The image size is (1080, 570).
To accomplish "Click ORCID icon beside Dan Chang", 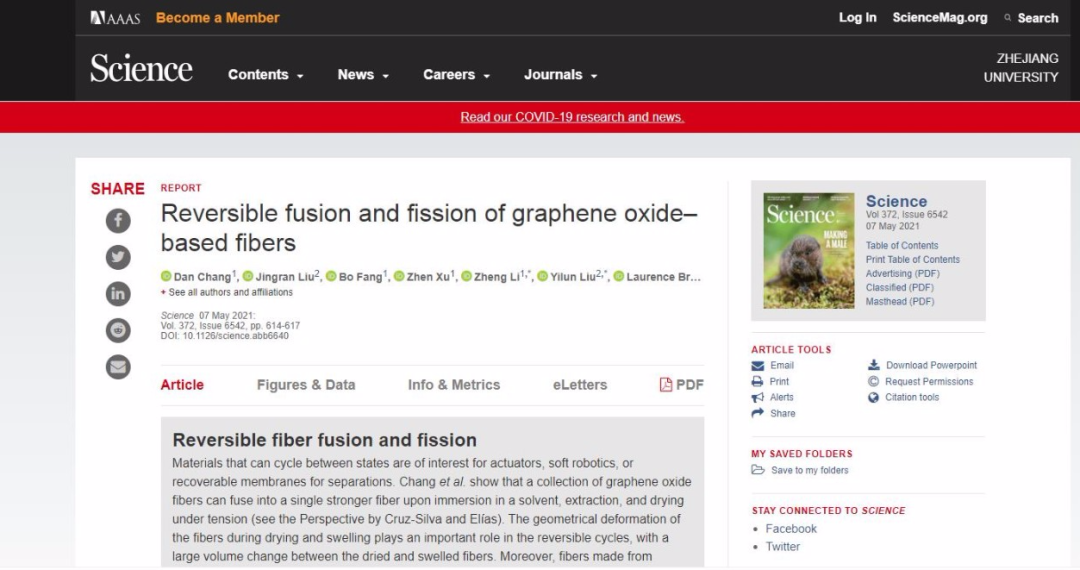I will (x=166, y=276).
